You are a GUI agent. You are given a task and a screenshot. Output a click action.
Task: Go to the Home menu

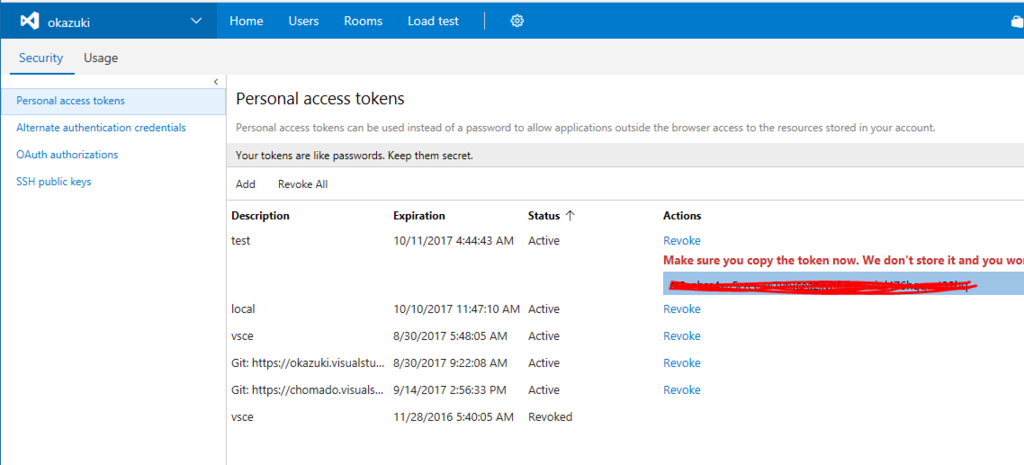[x=246, y=21]
